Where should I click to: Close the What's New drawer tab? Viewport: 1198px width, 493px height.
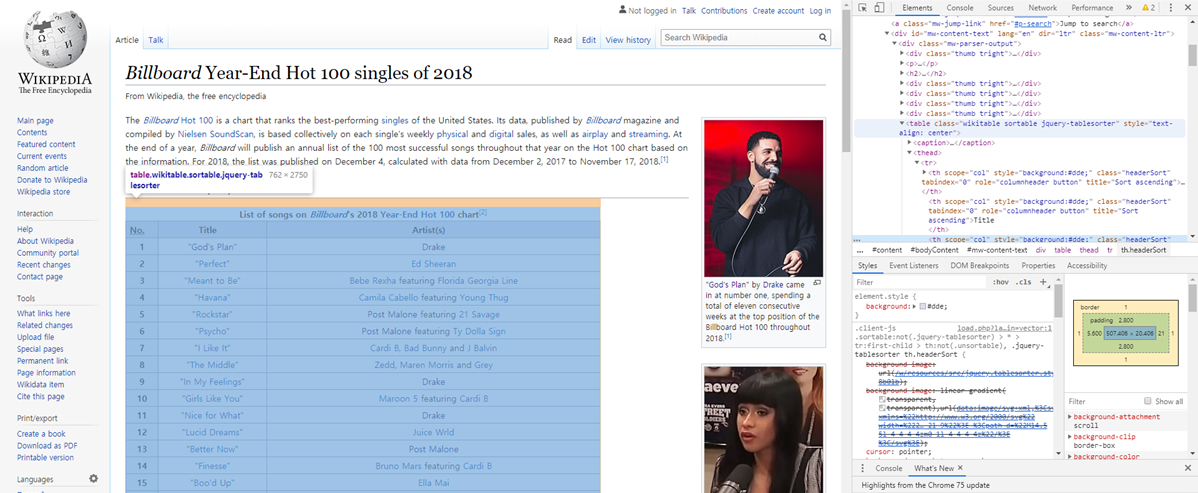point(960,468)
